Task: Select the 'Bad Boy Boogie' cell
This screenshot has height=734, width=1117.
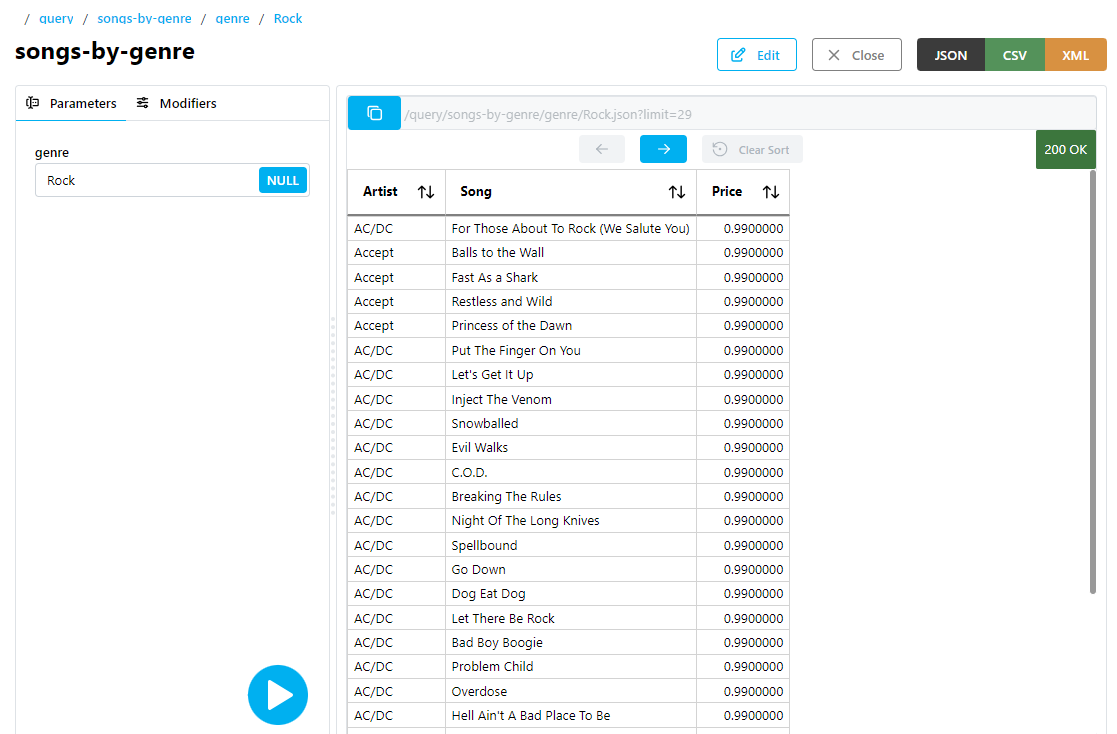Action: click(571, 643)
